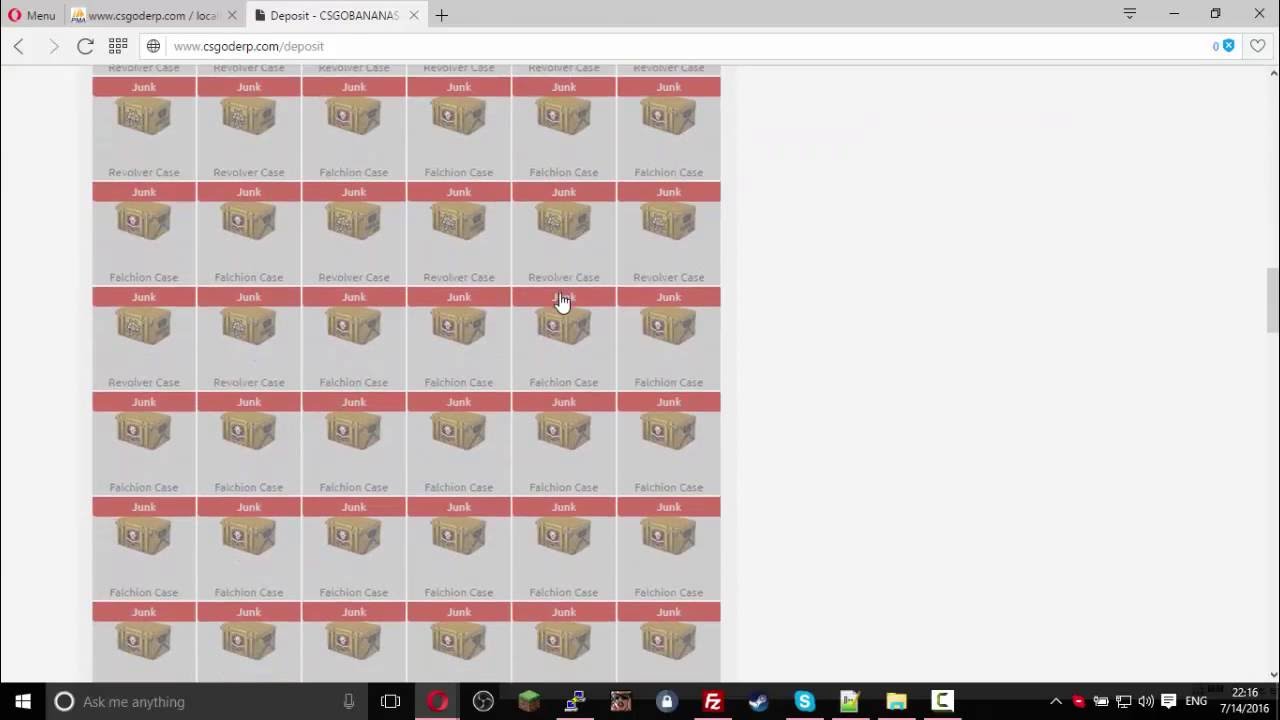Open a new browser tab
Image resolution: width=1280 pixels, height=720 pixels.
(441, 15)
